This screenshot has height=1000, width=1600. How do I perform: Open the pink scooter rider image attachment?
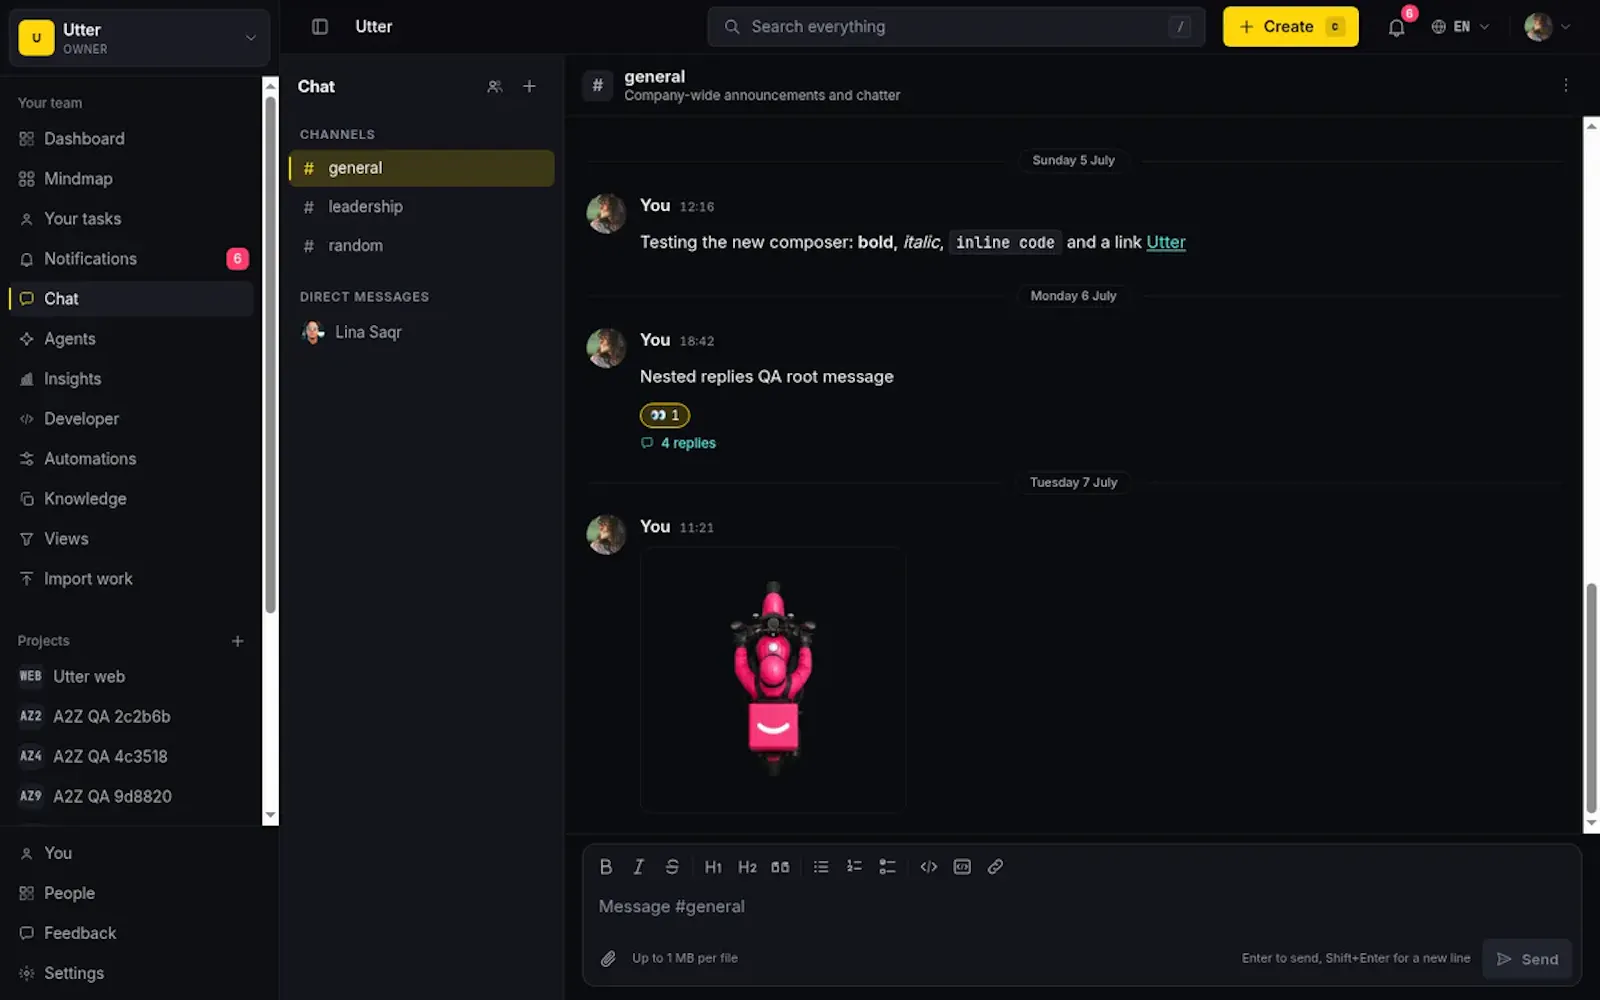click(773, 679)
